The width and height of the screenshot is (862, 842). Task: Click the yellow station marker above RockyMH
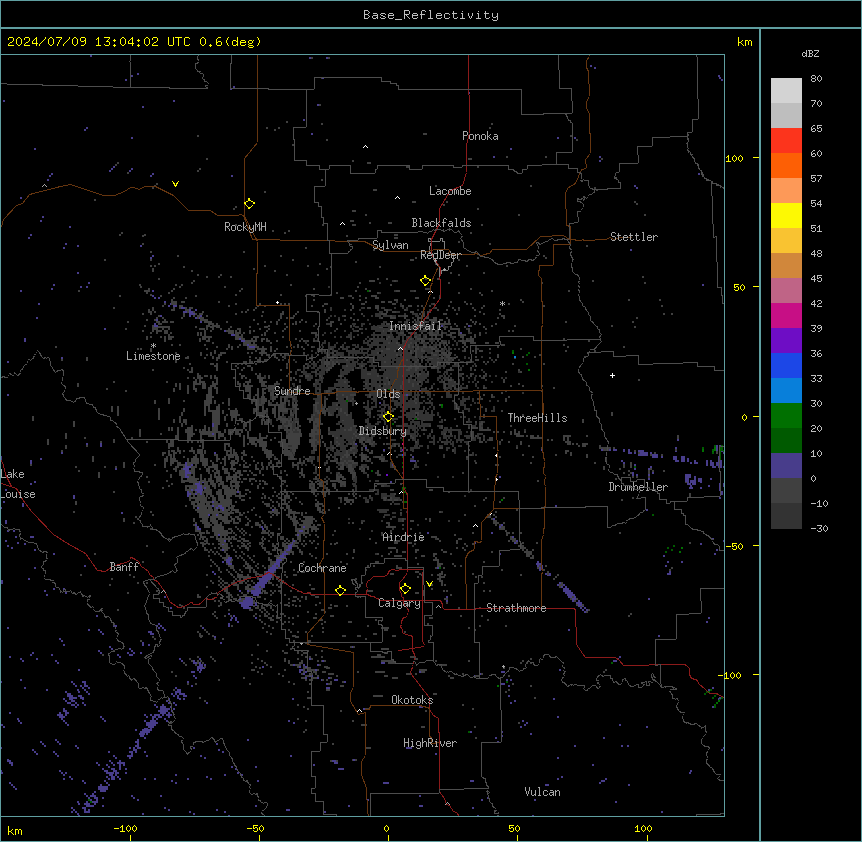(249, 204)
